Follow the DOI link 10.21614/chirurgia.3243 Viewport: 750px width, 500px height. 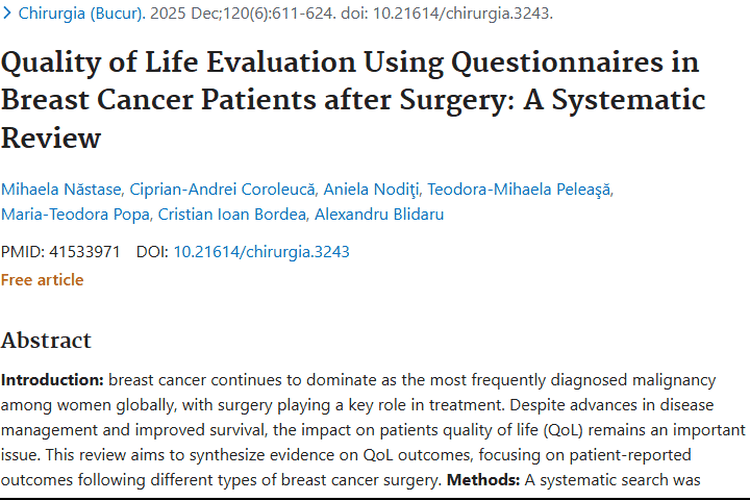[262, 252]
